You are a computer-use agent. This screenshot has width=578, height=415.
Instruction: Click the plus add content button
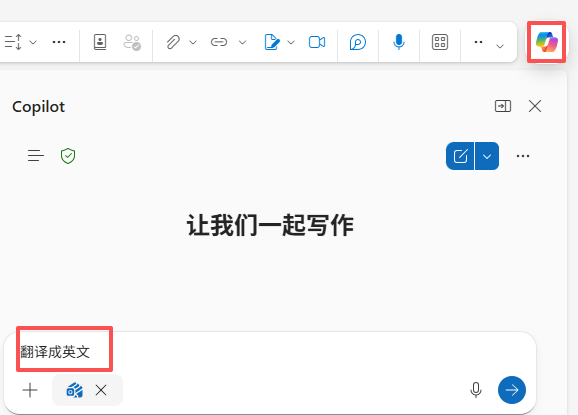[x=30, y=390]
